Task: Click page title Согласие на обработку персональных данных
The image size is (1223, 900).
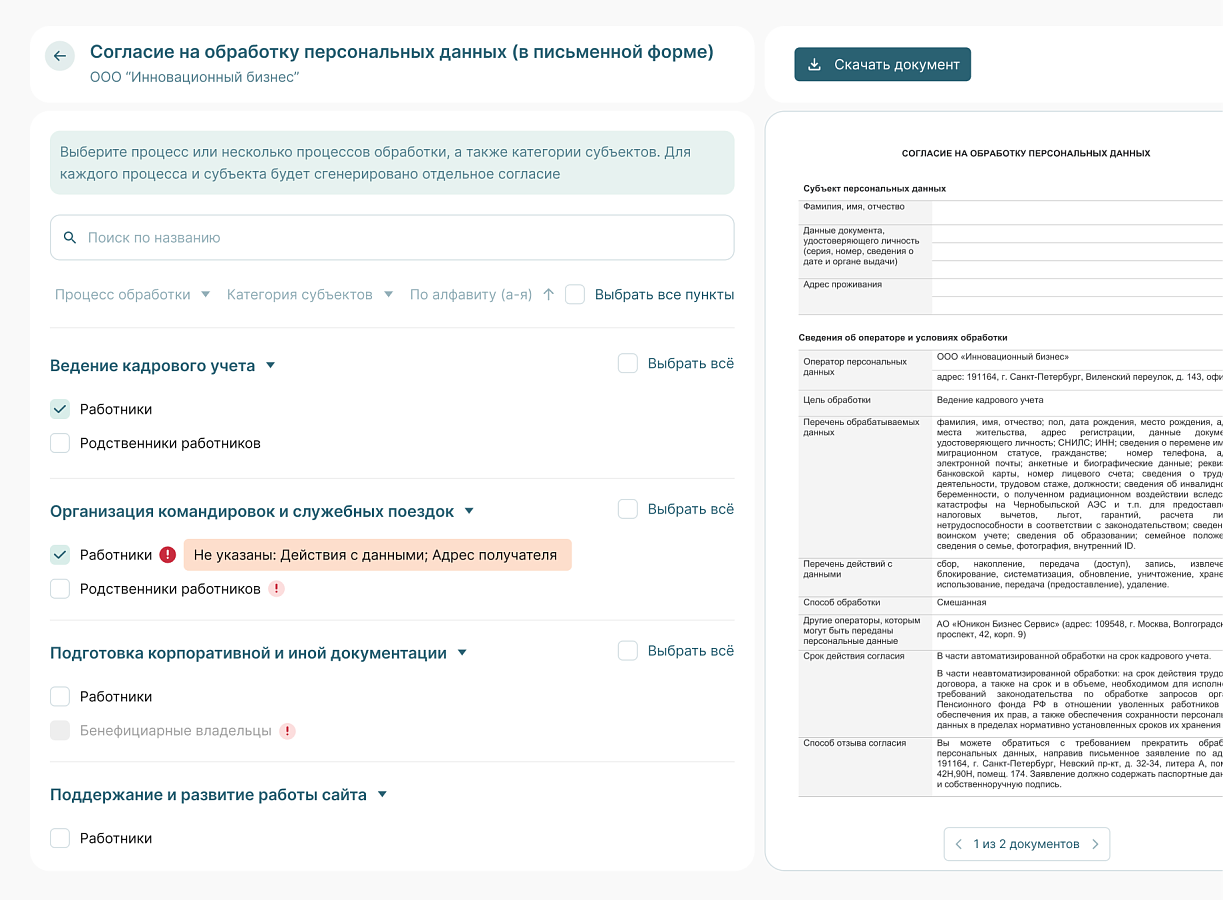Action: (x=402, y=52)
